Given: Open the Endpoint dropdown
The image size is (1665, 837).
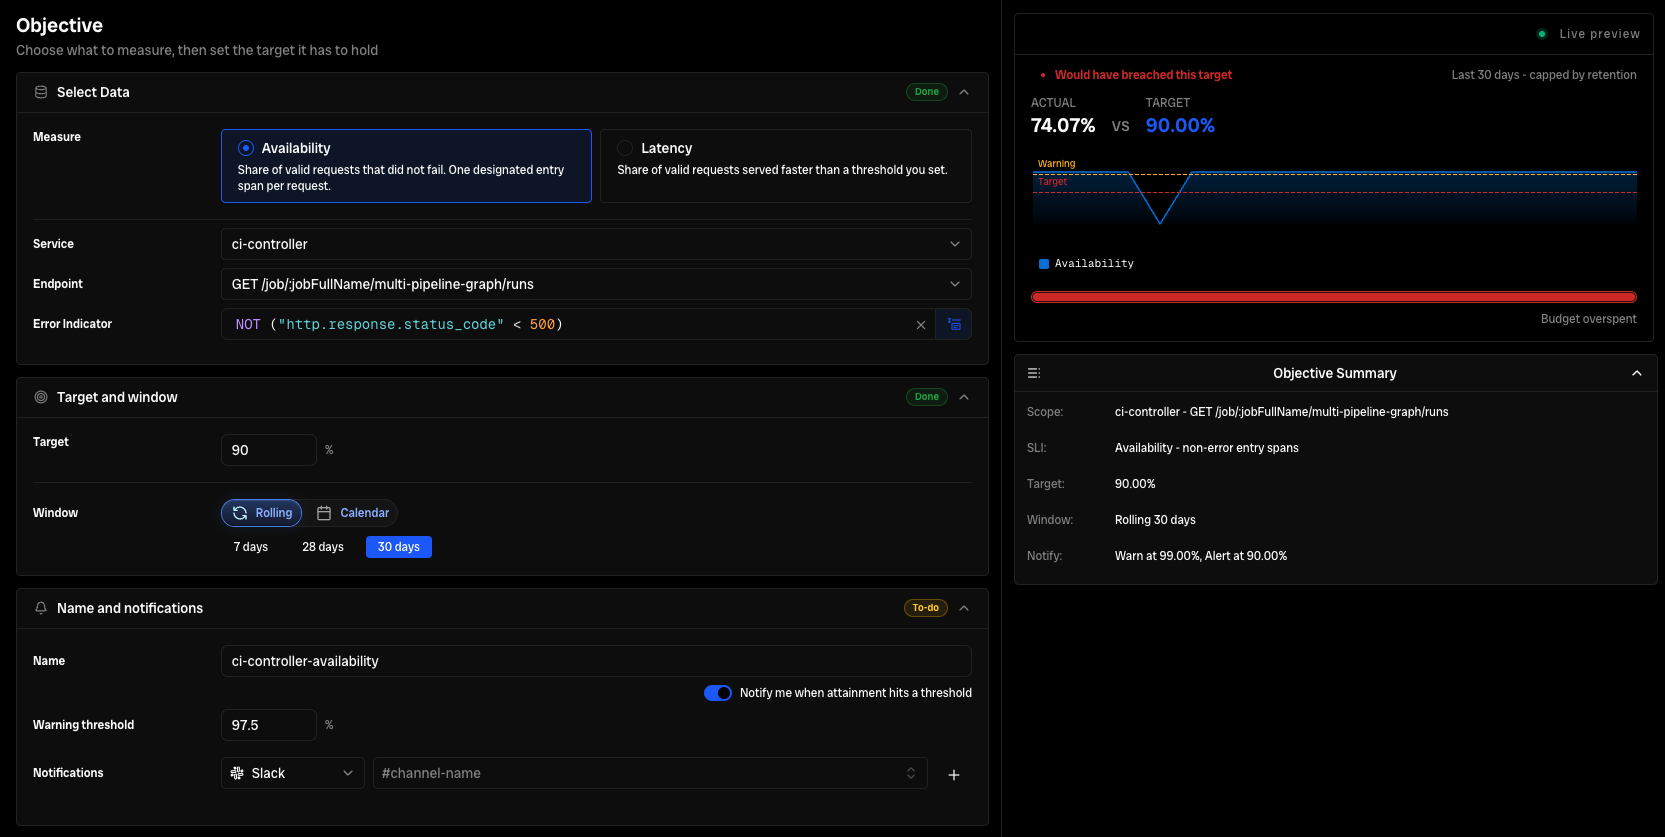Looking at the screenshot, I should pos(596,284).
